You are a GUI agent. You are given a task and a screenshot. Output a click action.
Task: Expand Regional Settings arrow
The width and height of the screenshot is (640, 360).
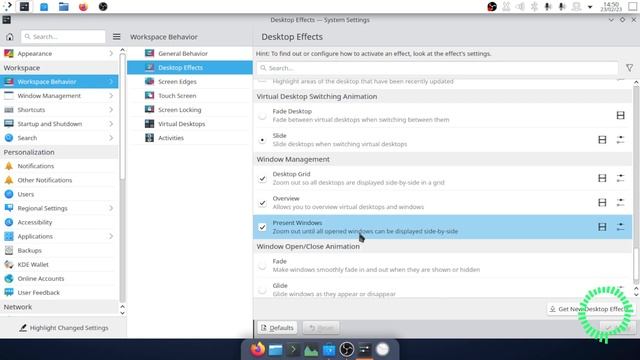(x=111, y=208)
